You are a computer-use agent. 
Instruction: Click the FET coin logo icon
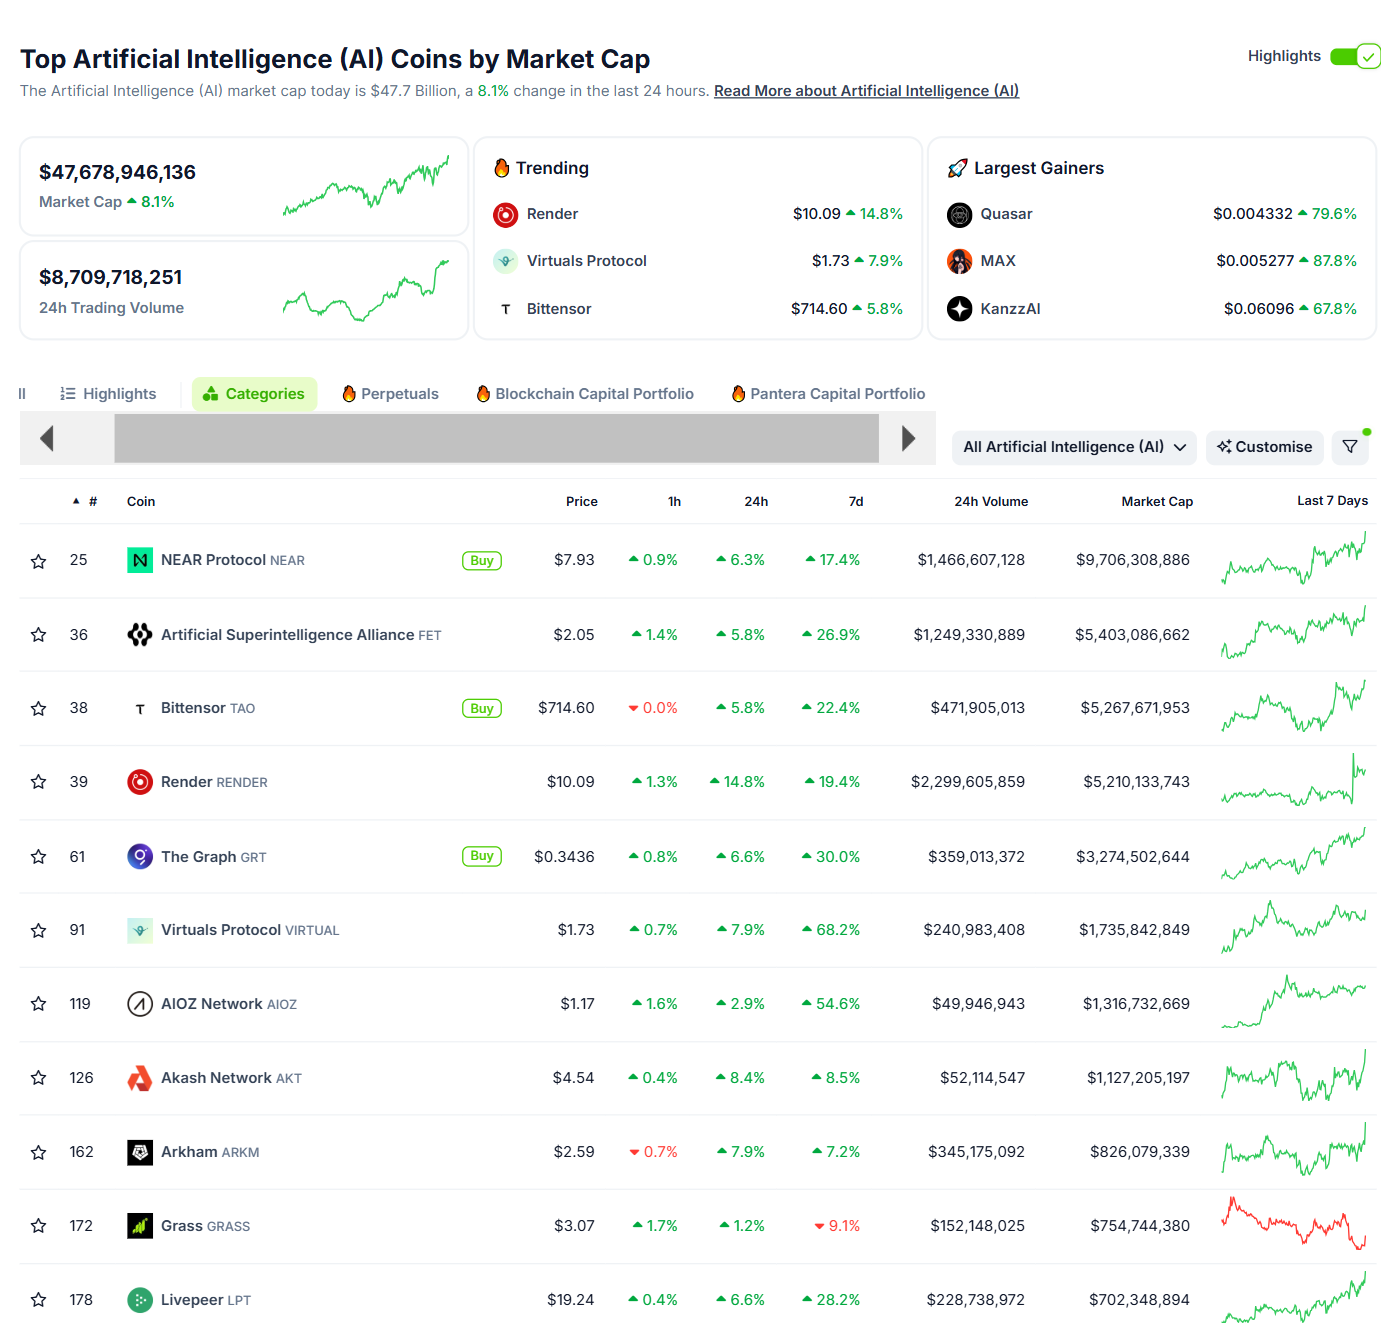140,635
